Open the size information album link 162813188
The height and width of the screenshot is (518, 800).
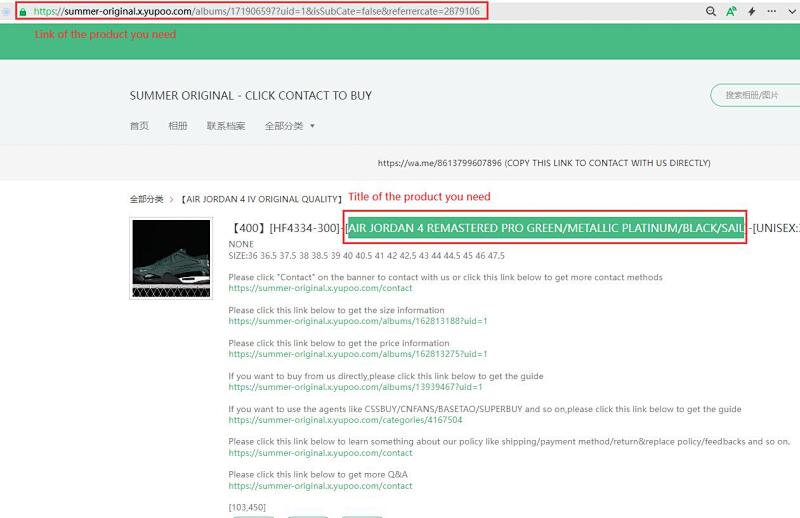358,321
